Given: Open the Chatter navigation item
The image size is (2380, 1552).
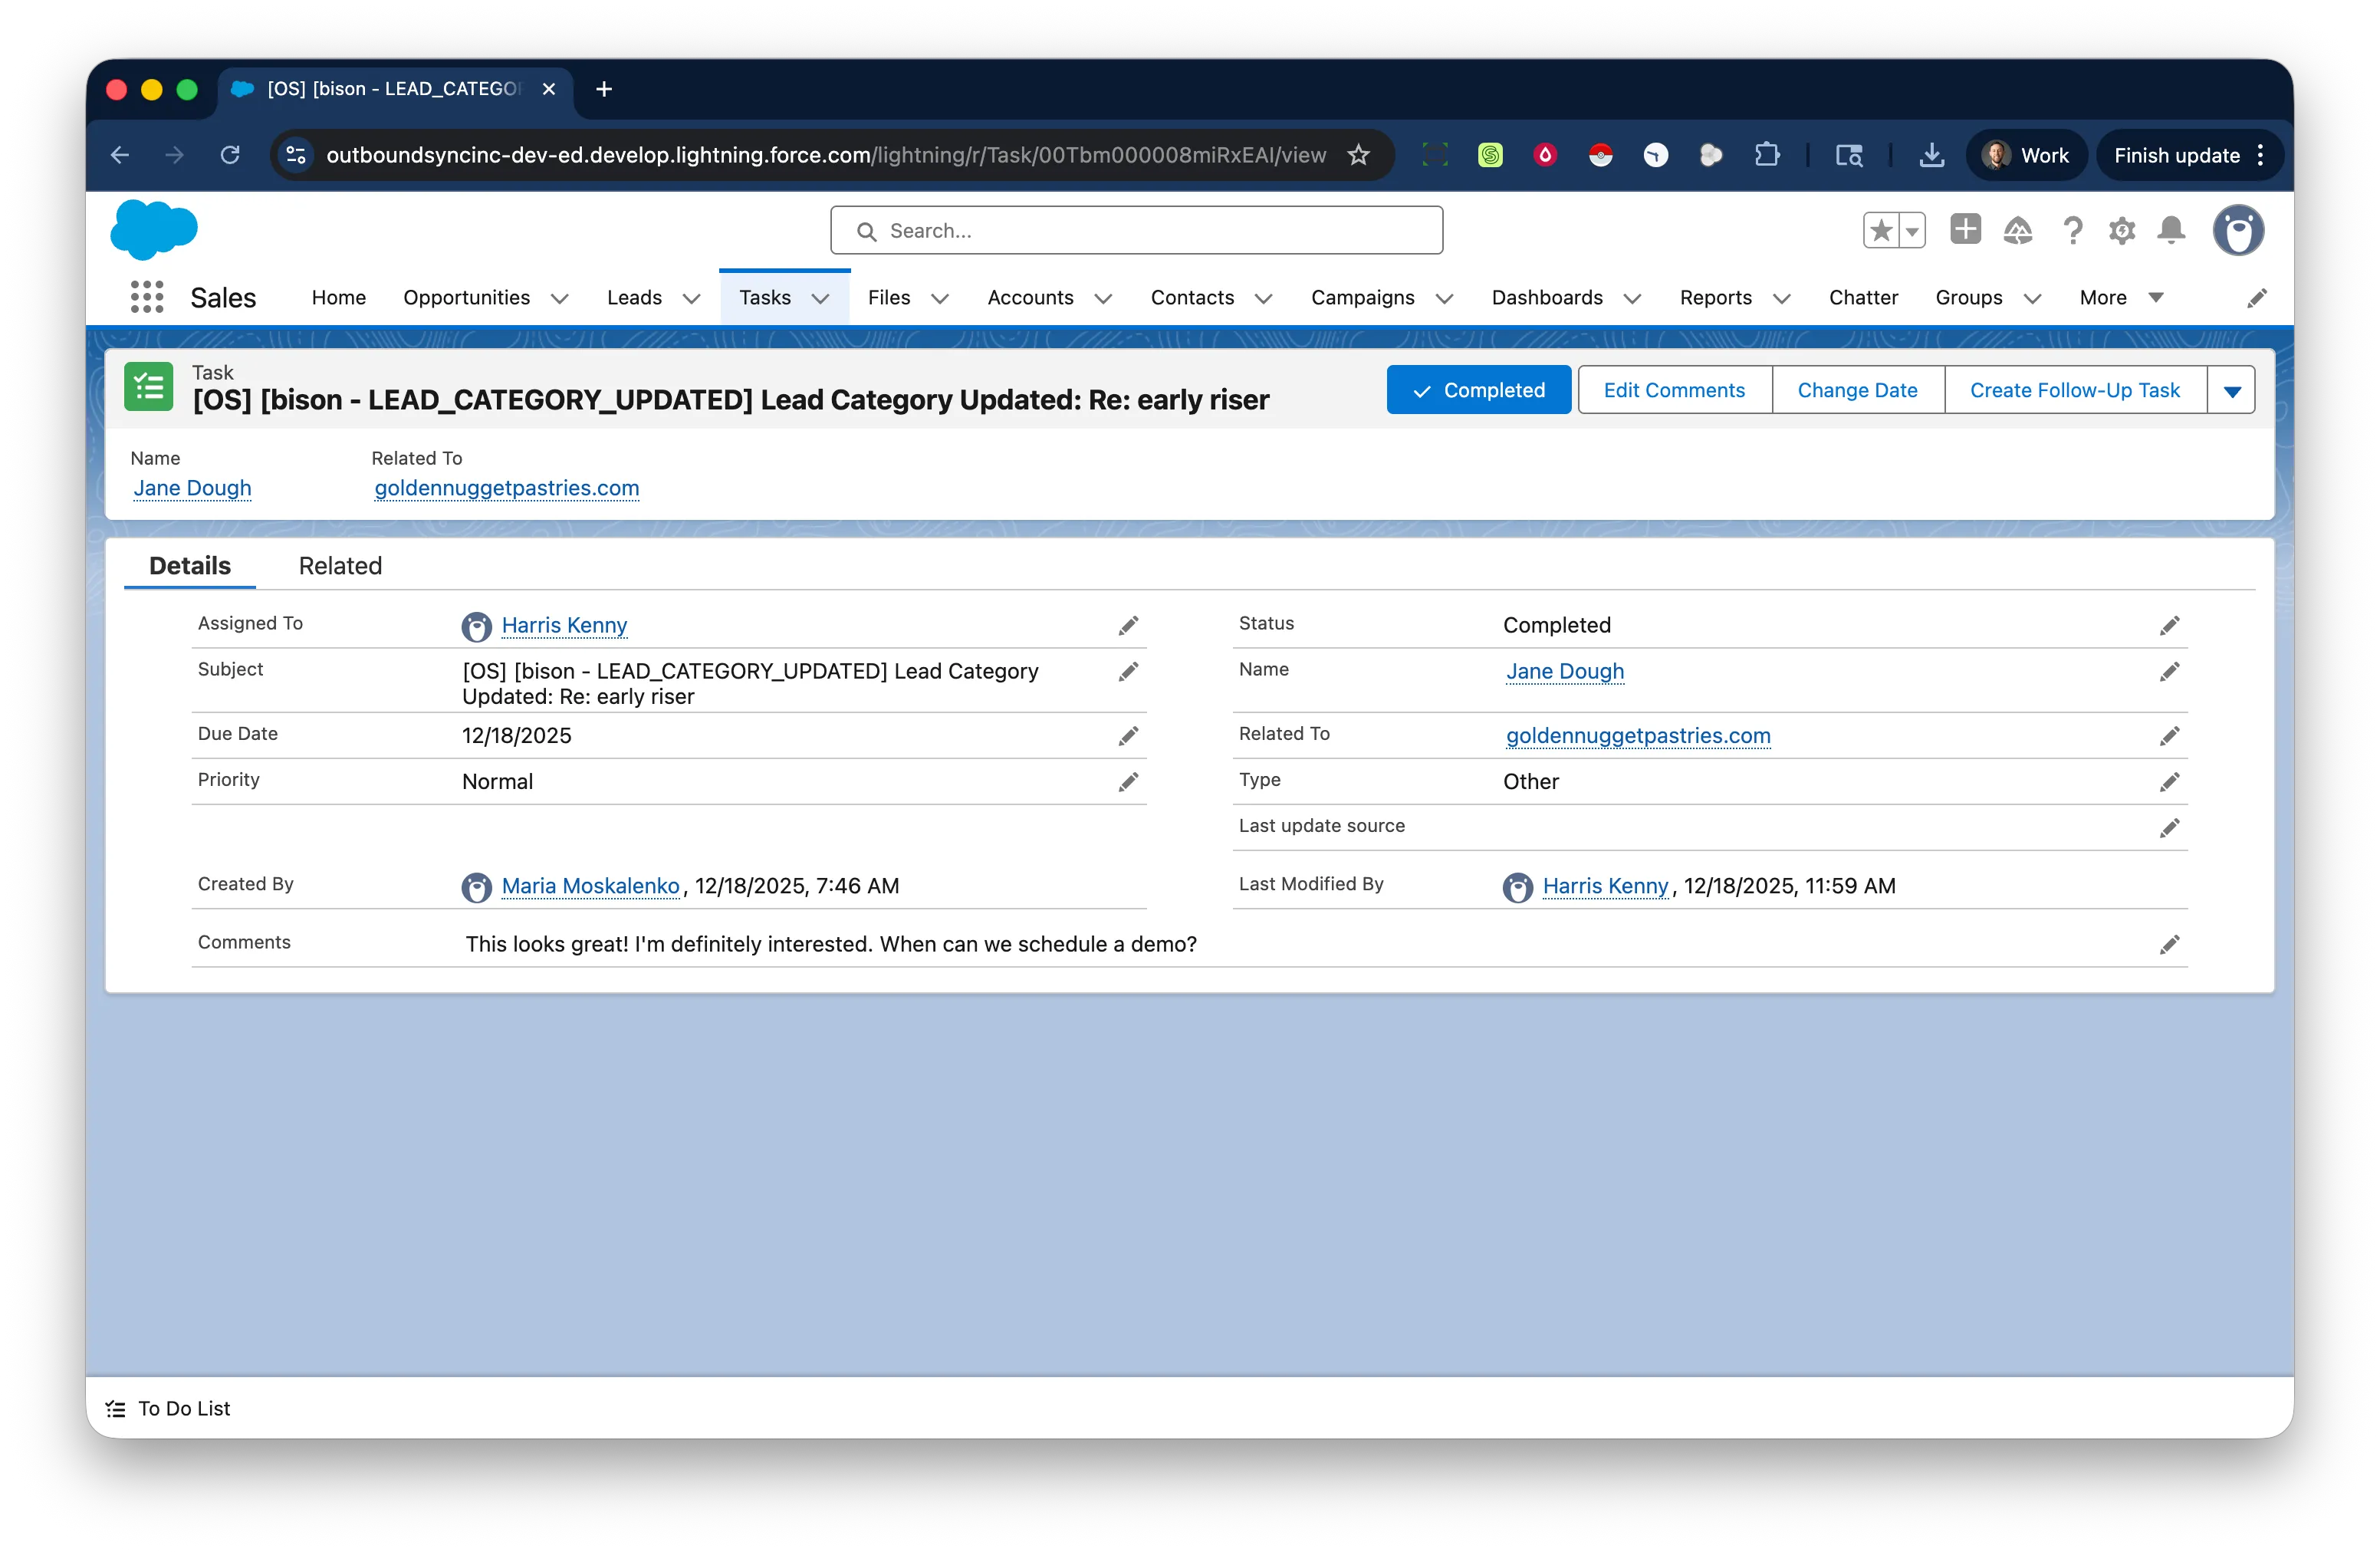Looking at the screenshot, I should 1863,297.
